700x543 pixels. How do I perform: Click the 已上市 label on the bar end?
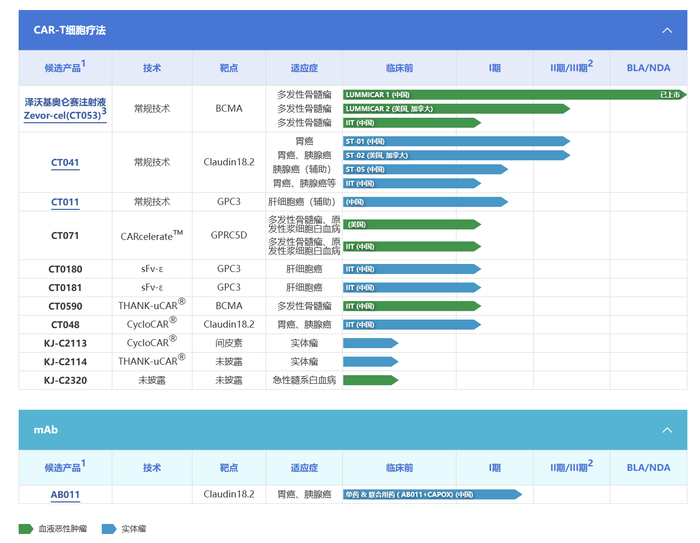670,95
